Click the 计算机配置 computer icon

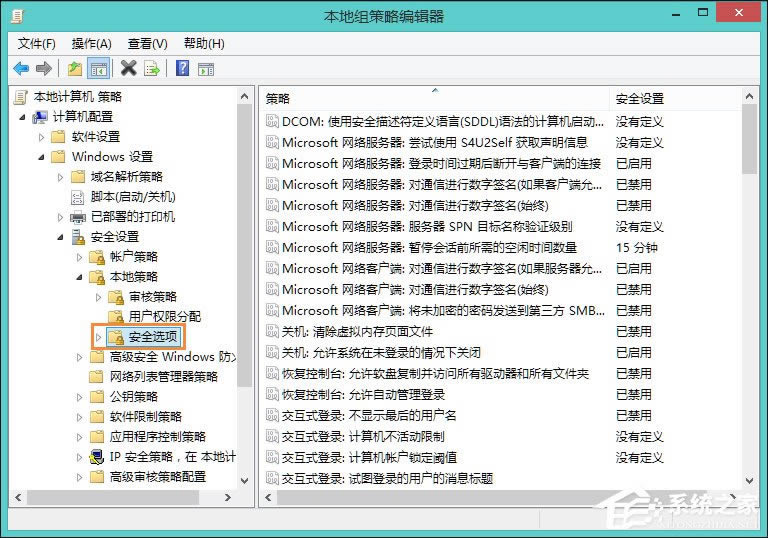40,117
